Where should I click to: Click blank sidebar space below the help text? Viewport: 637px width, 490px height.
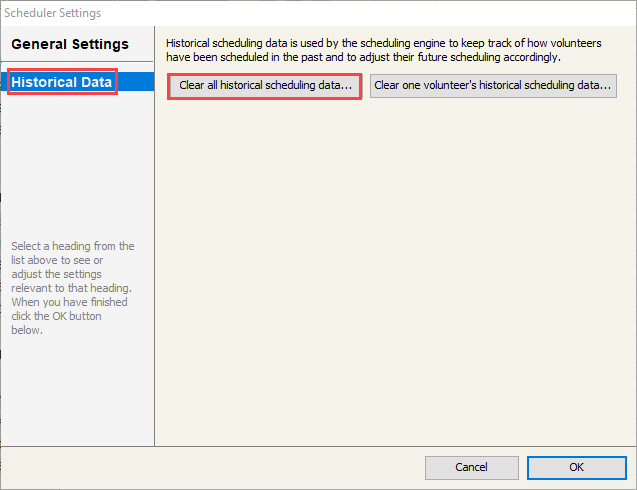click(77, 390)
